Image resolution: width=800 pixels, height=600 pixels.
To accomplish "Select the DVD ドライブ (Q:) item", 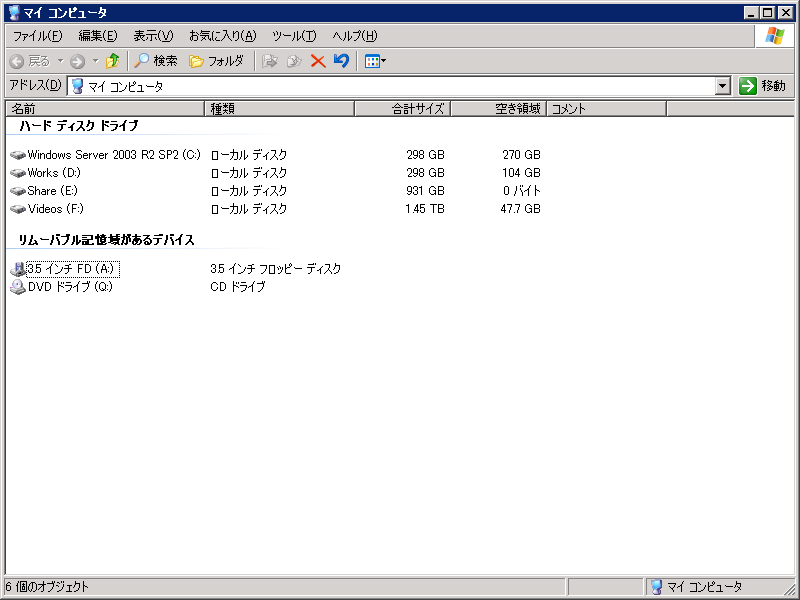I will tap(69, 287).
